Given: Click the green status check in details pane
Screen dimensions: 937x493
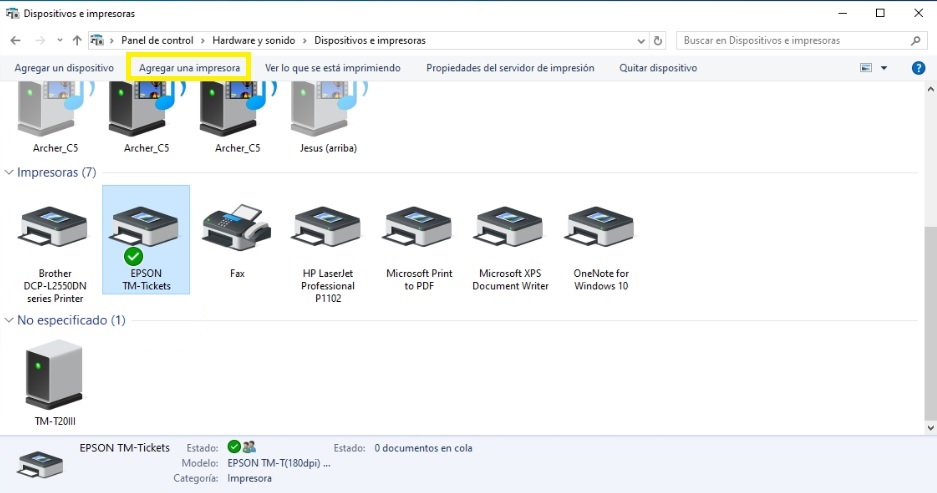Looking at the screenshot, I should [x=234, y=447].
